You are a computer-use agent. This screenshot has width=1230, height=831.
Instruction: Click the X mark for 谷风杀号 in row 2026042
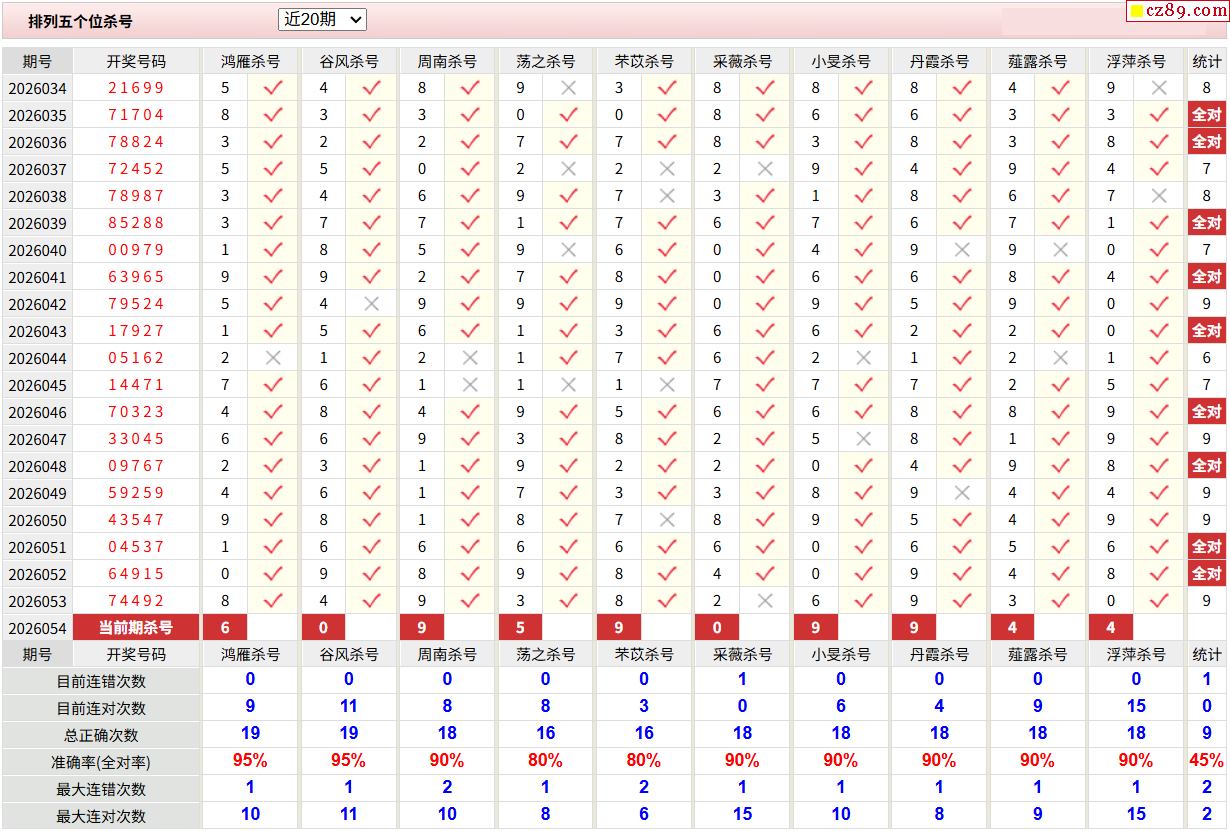(x=371, y=304)
